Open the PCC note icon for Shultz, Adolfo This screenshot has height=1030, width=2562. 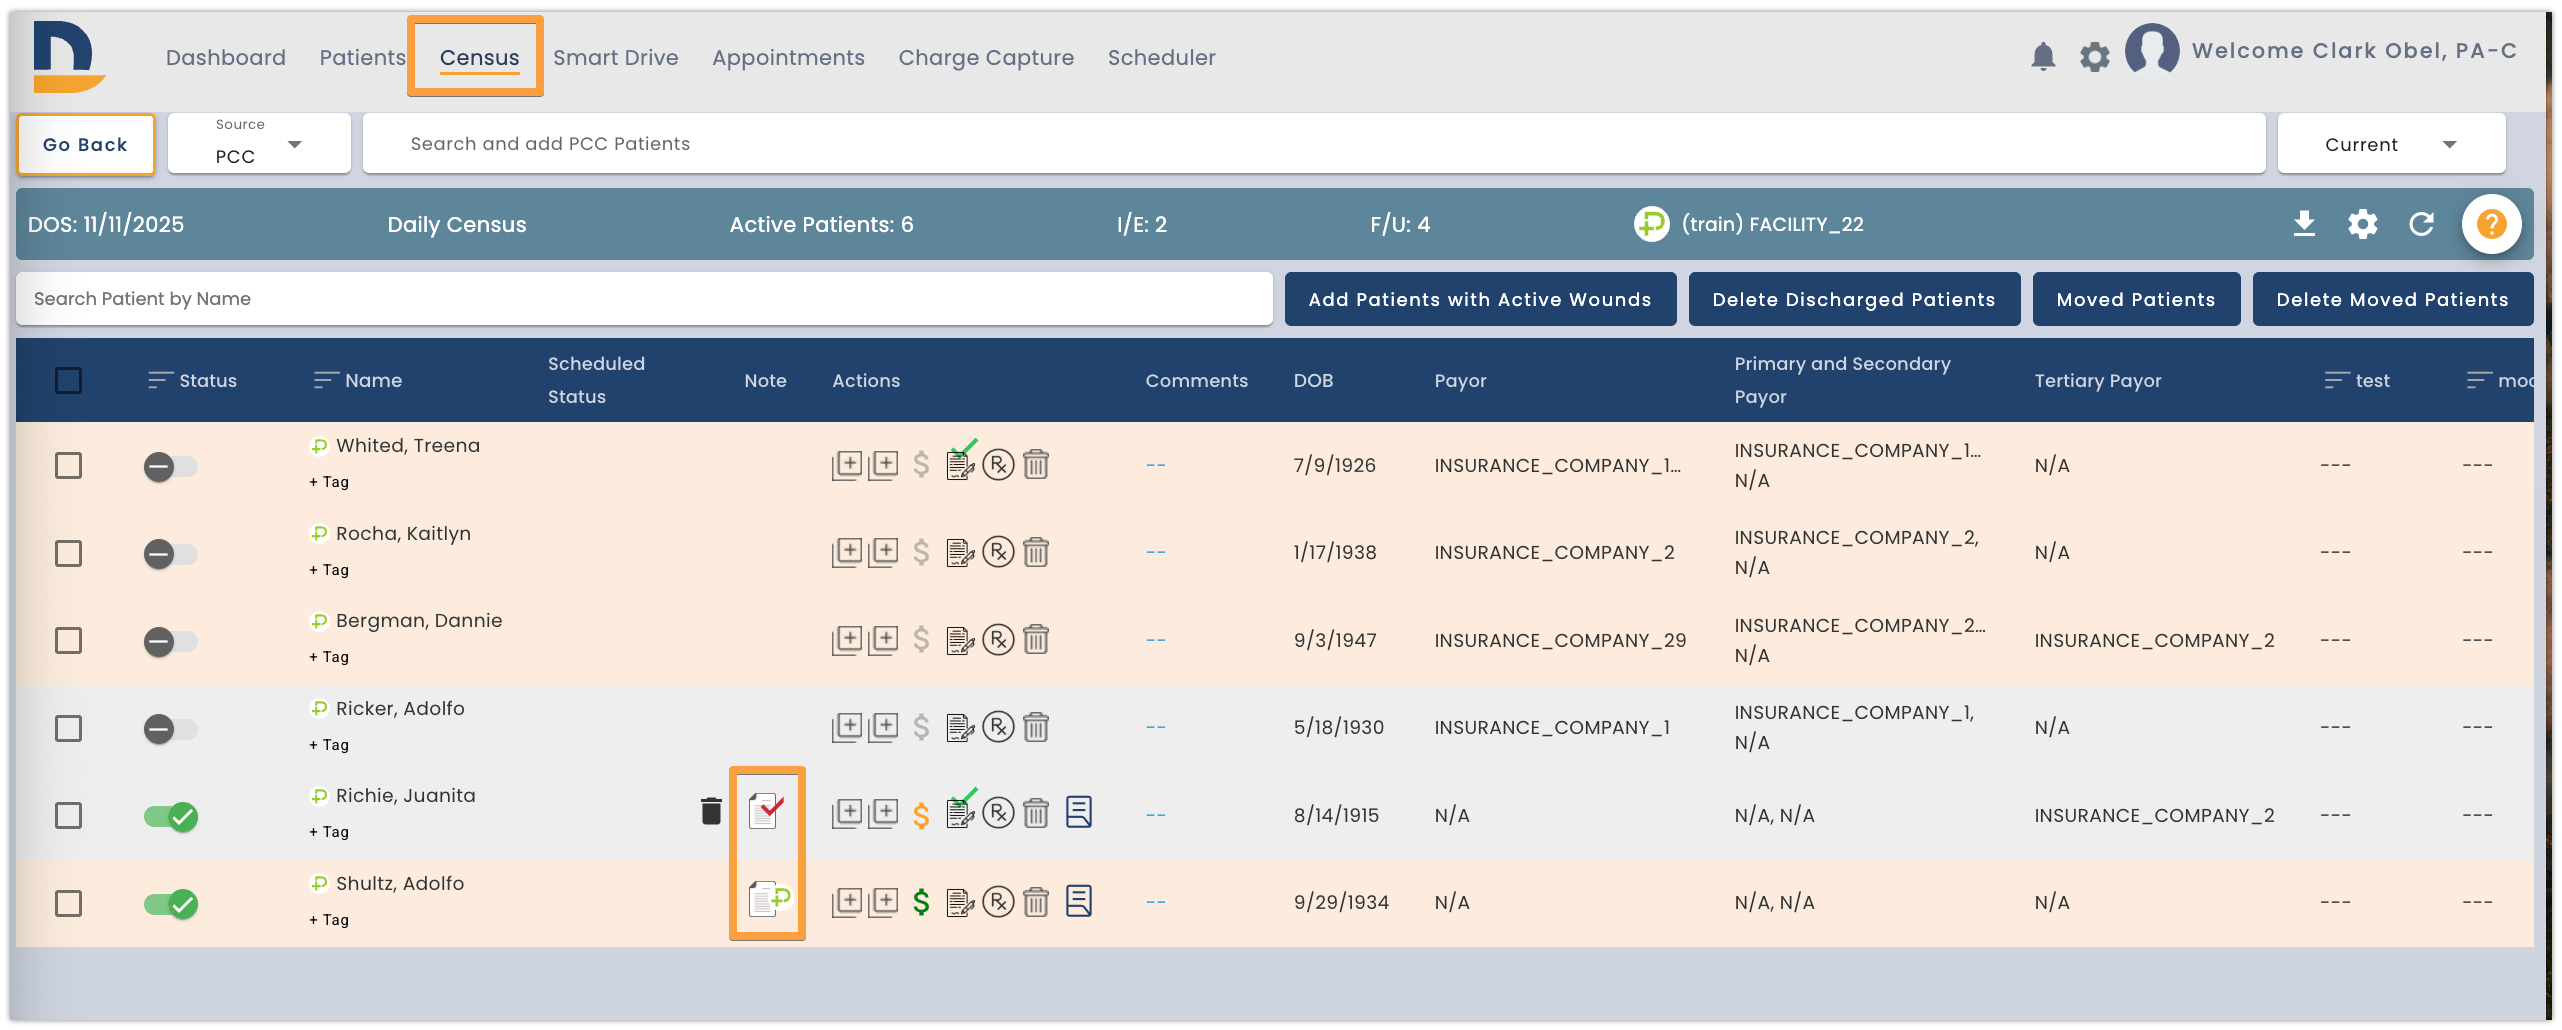(x=769, y=899)
